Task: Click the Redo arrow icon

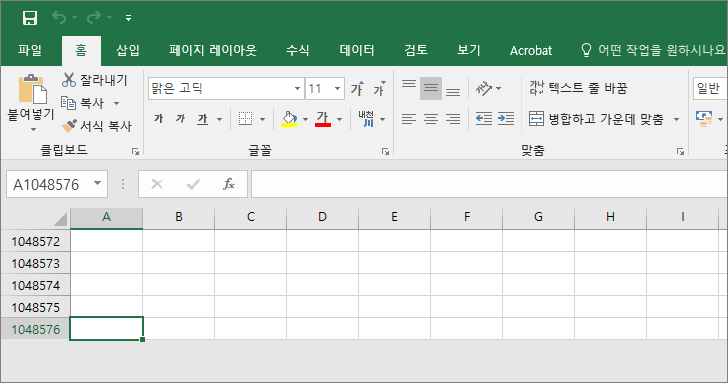Action: [x=94, y=18]
